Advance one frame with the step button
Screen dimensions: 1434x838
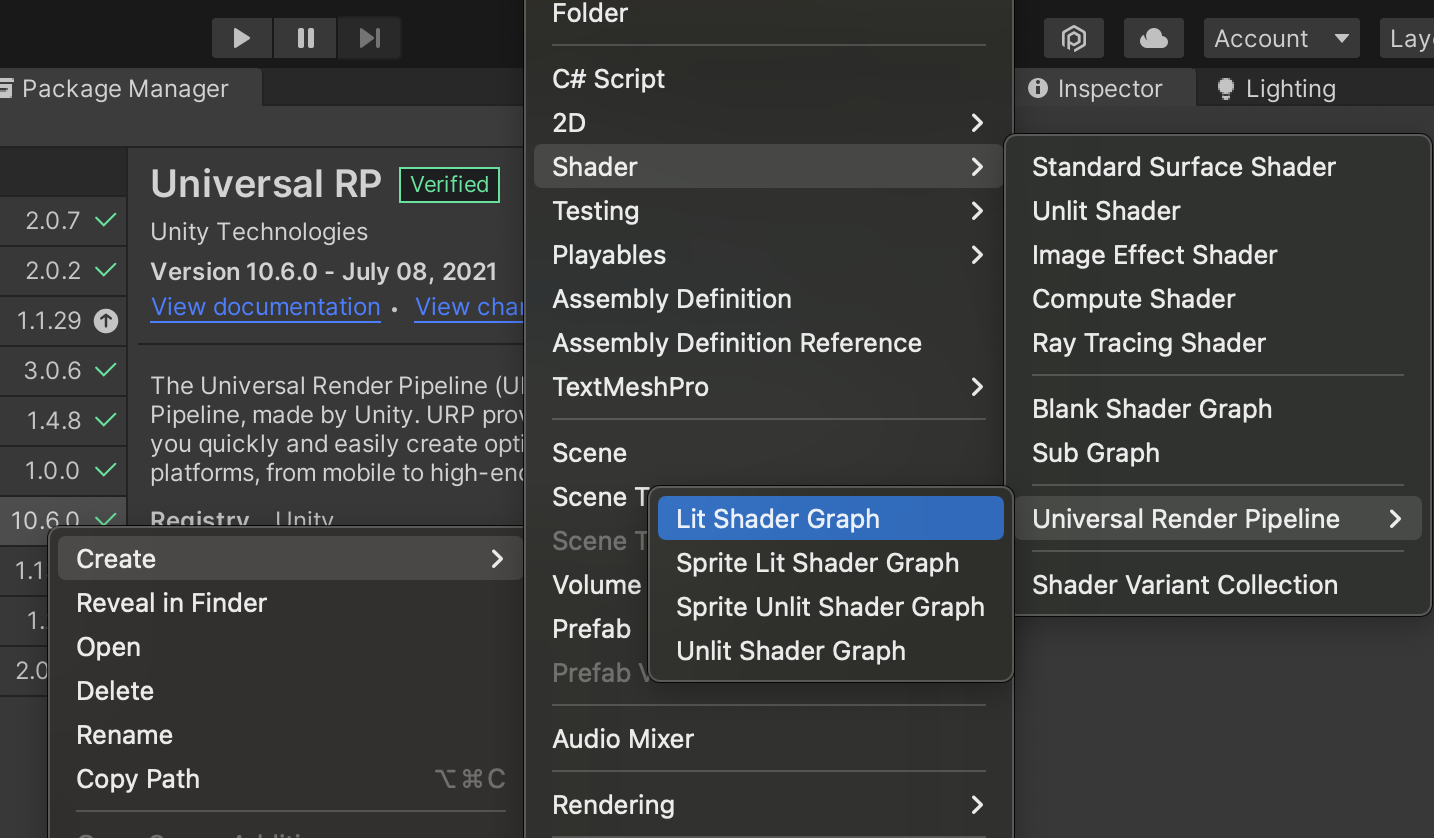click(370, 38)
